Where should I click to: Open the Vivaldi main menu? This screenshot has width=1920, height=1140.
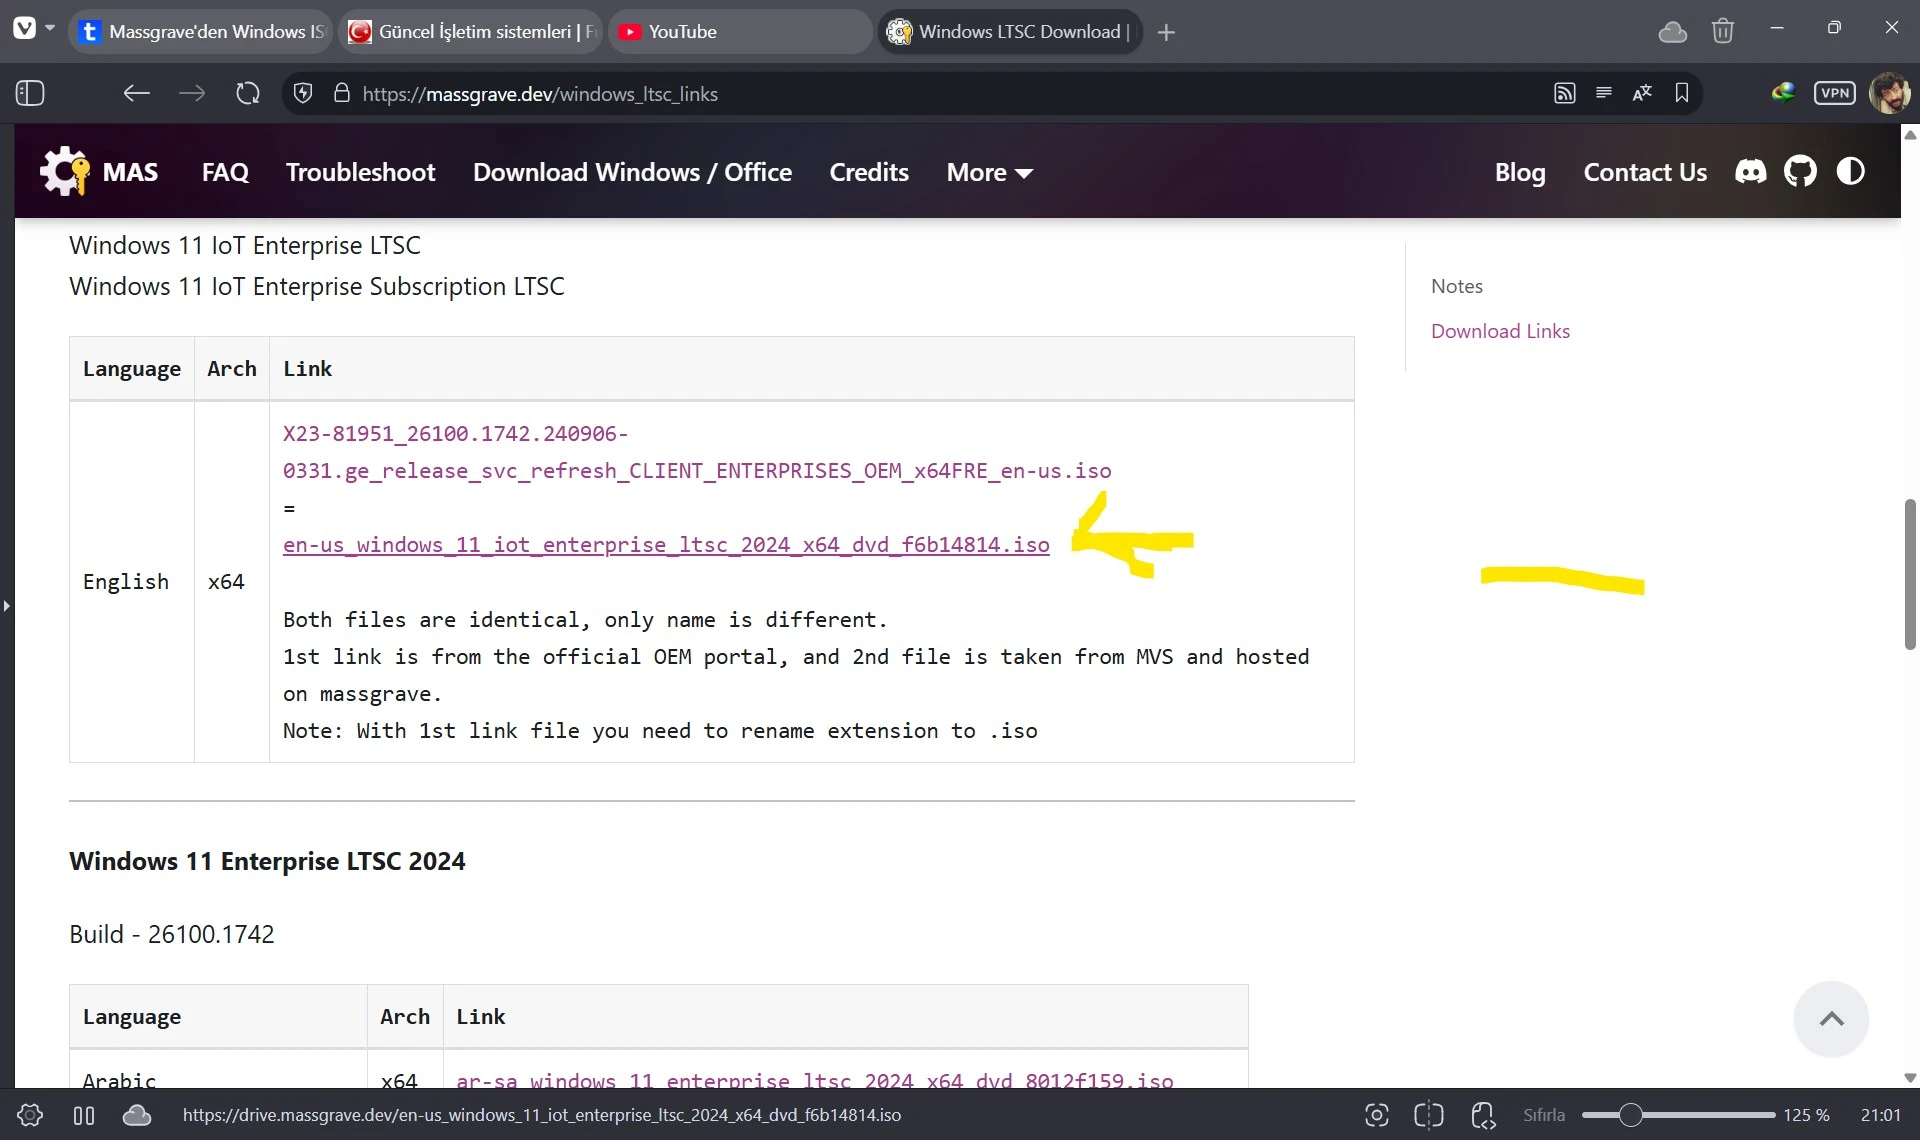[x=24, y=30]
